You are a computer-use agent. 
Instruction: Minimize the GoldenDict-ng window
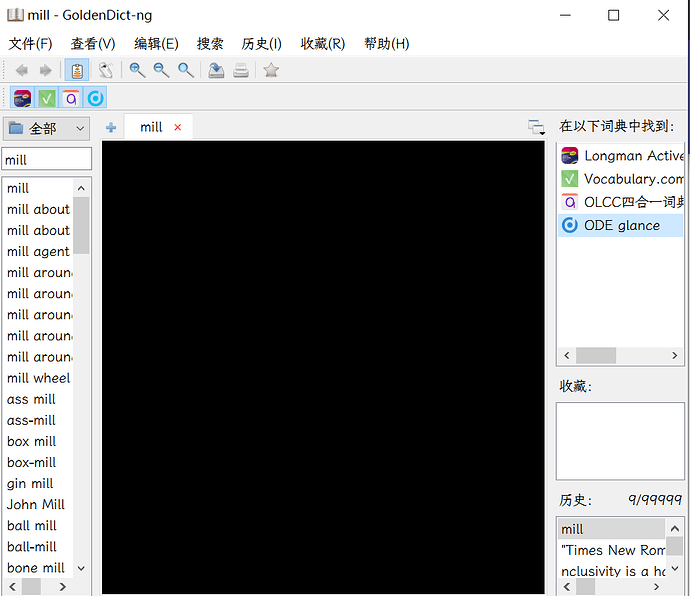(565, 15)
